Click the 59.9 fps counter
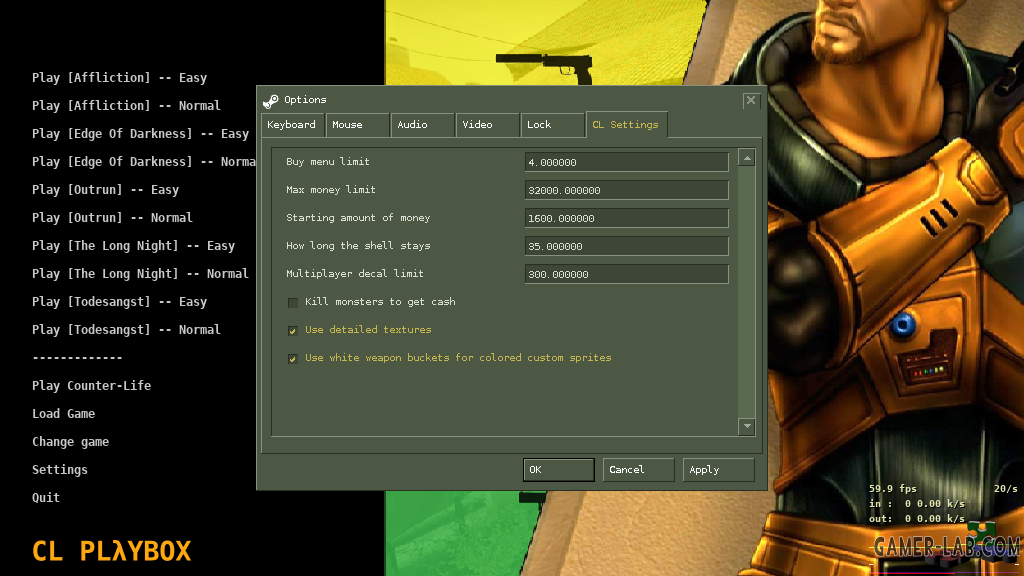The height and width of the screenshot is (576, 1024). (893, 488)
